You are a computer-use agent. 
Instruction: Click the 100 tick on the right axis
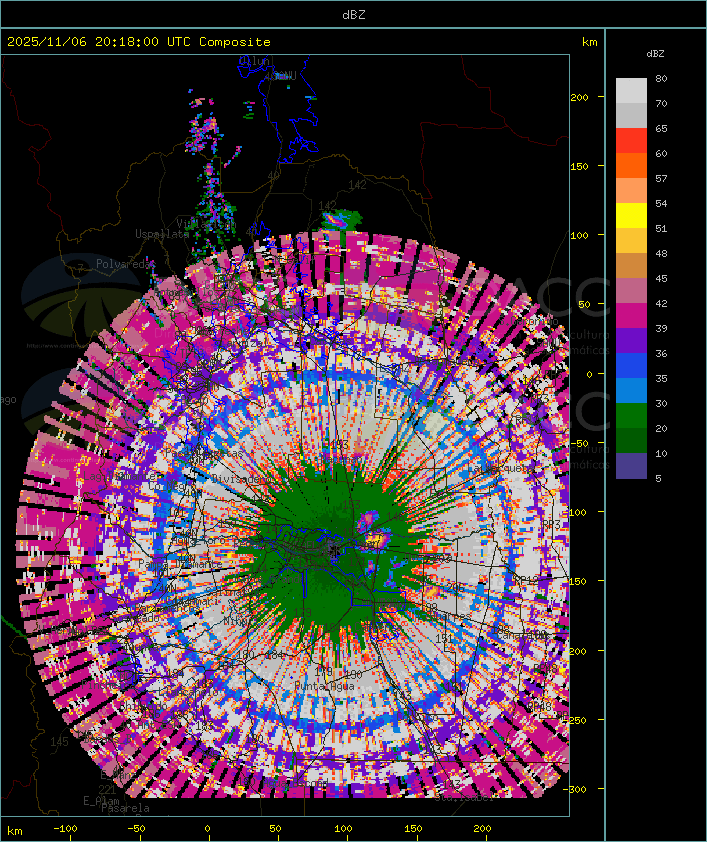tap(579, 235)
